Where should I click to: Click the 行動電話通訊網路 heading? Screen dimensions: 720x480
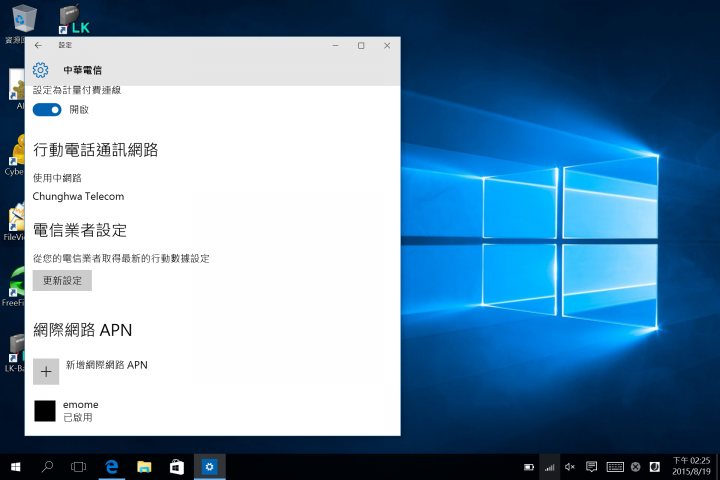coord(96,150)
